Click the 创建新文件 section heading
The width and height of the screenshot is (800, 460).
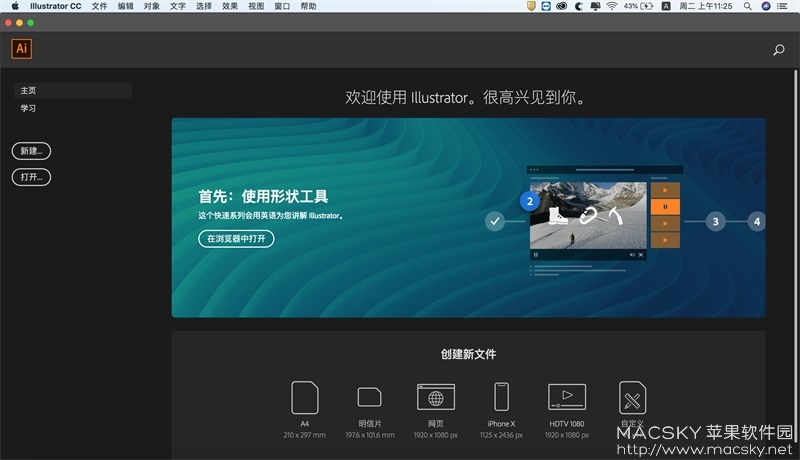coord(468,354)
